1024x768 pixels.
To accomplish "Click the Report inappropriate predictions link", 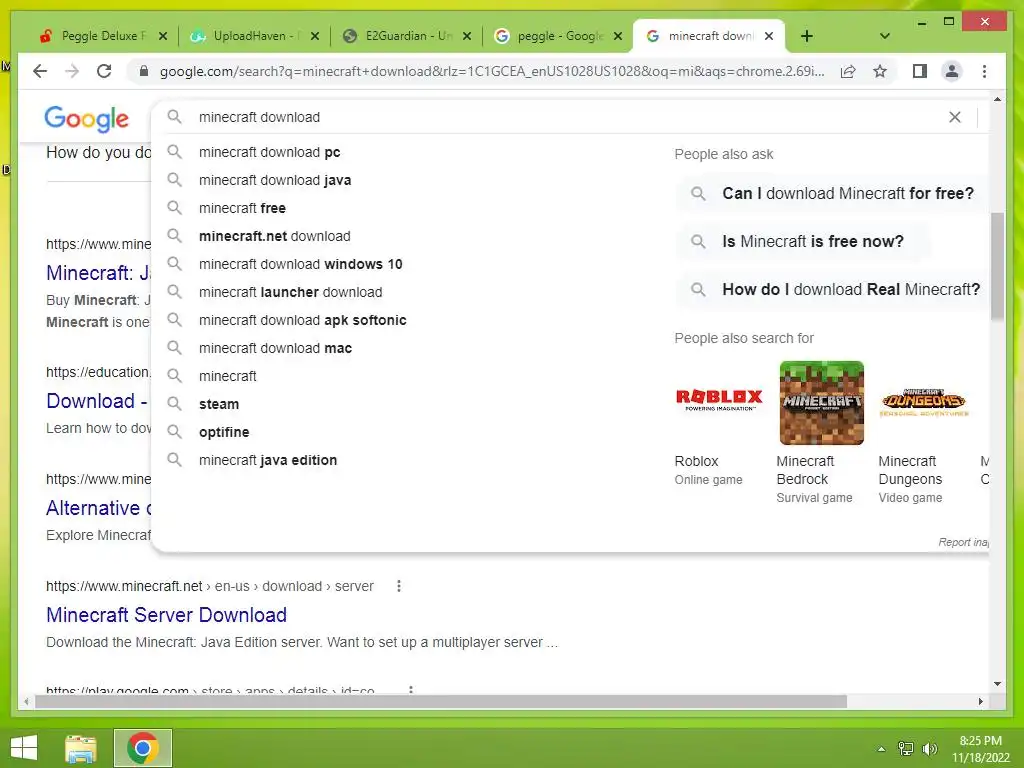I will 963,542.
